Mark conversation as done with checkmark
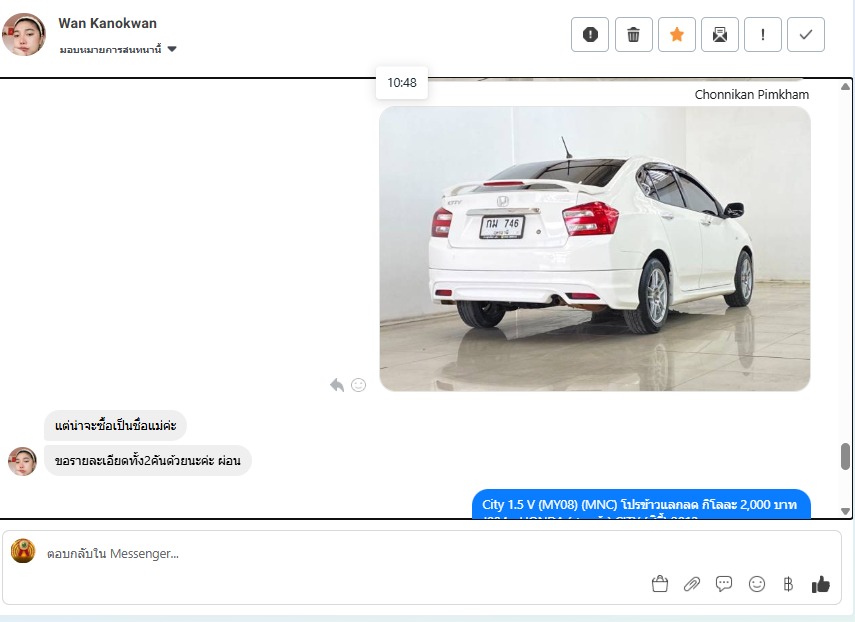 pyautogui.click(x=805, y=34)
